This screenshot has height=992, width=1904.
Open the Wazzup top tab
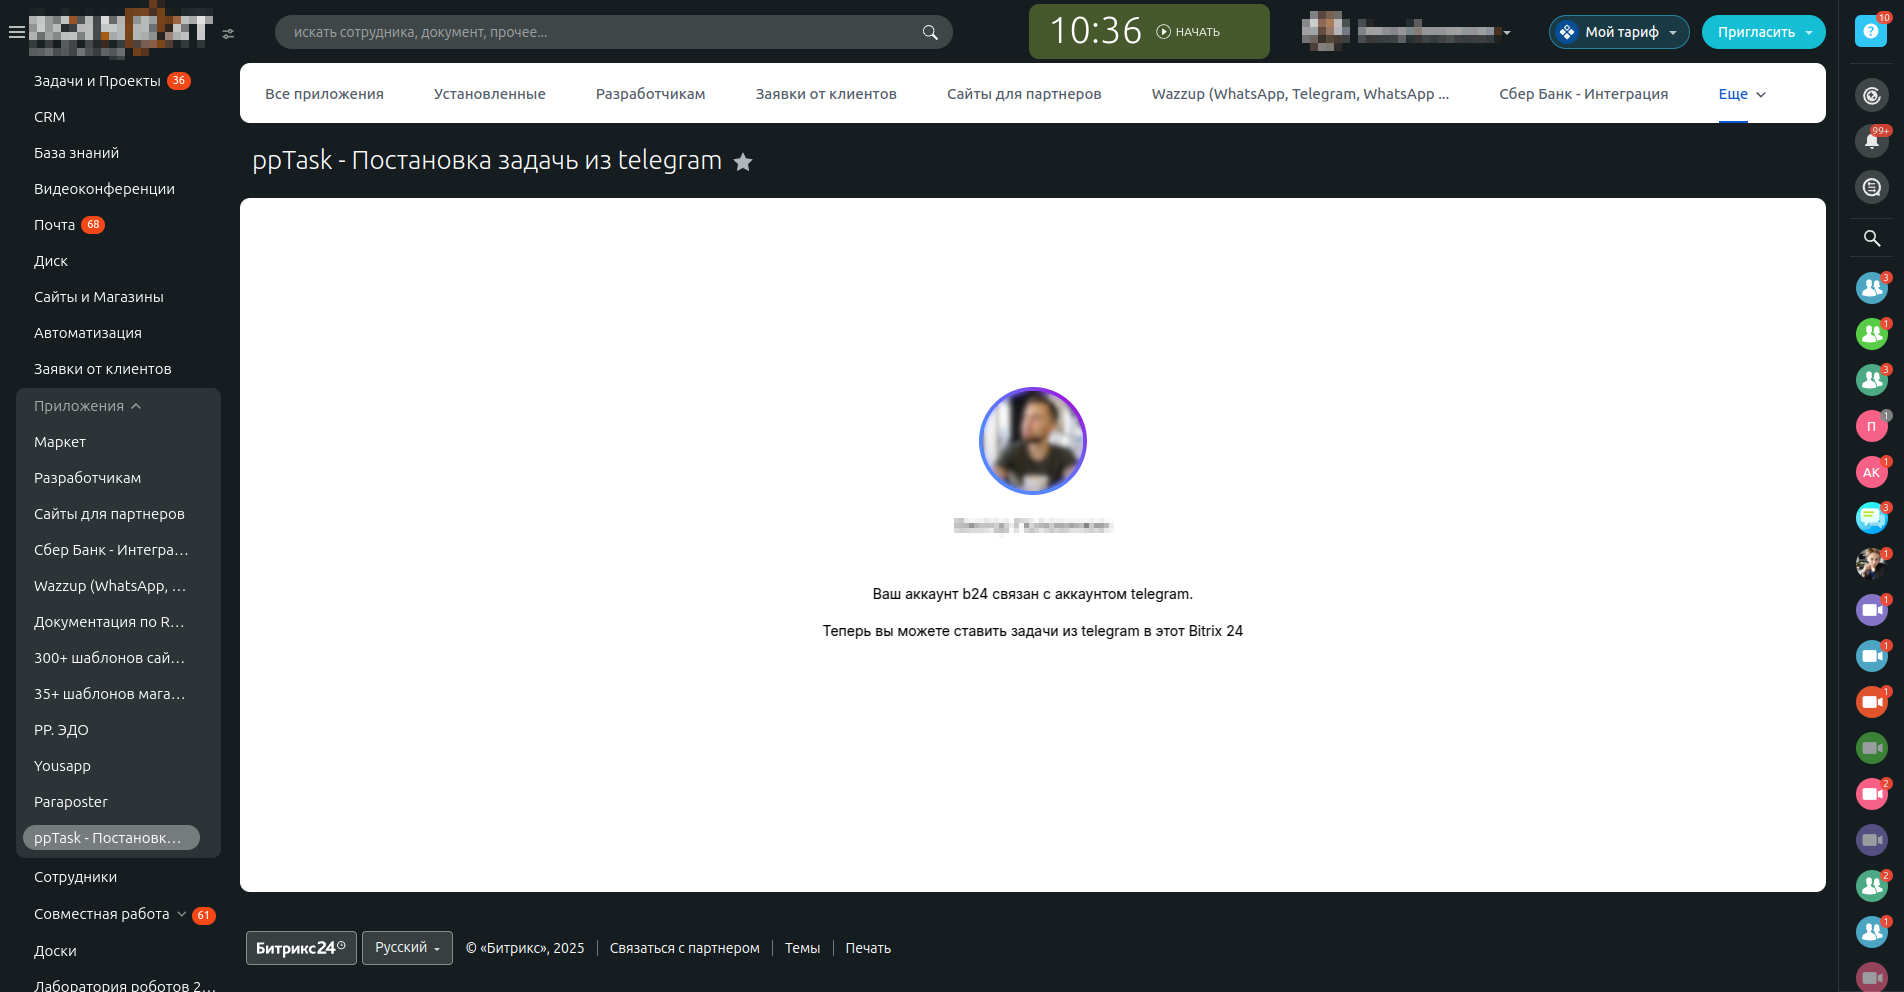[x=1300, y=94]
